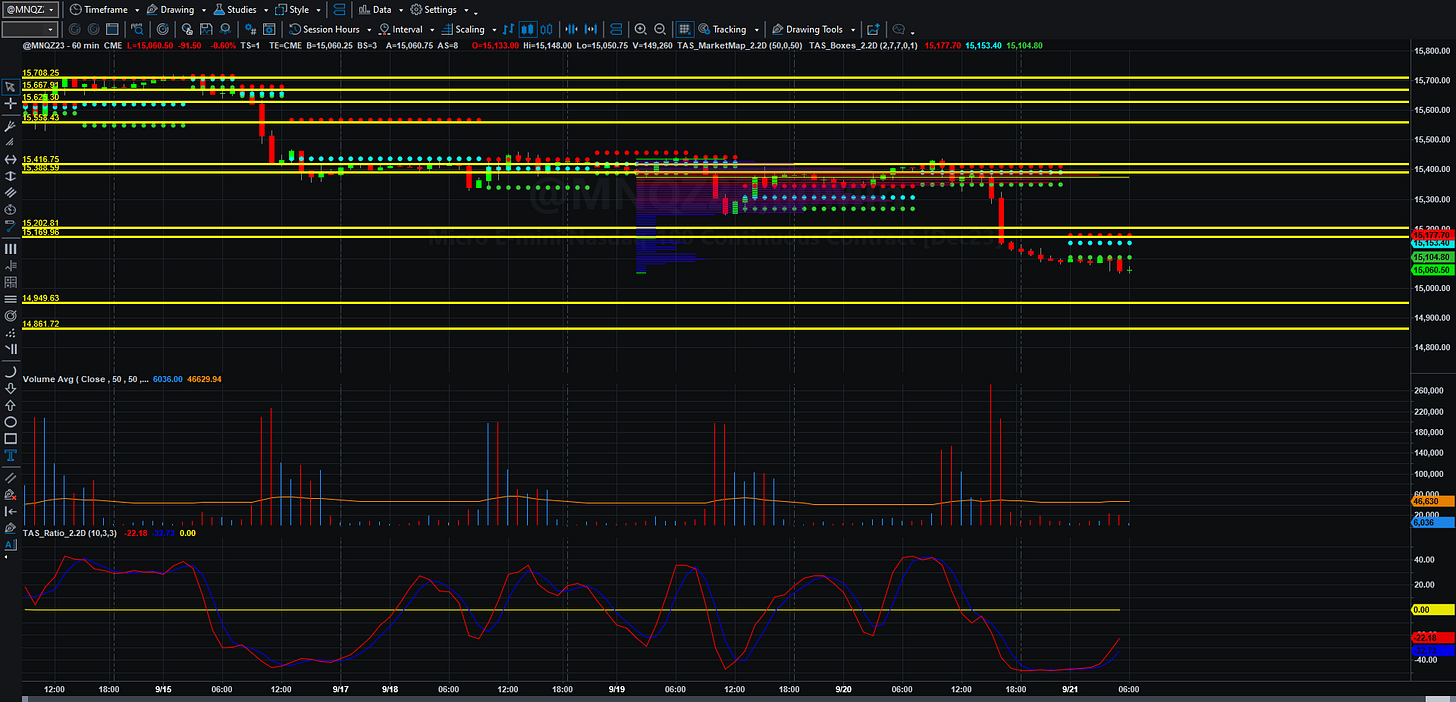Select the ellipse drawing tool
This screenshot has width=1456, height=702.
[10, 422]
